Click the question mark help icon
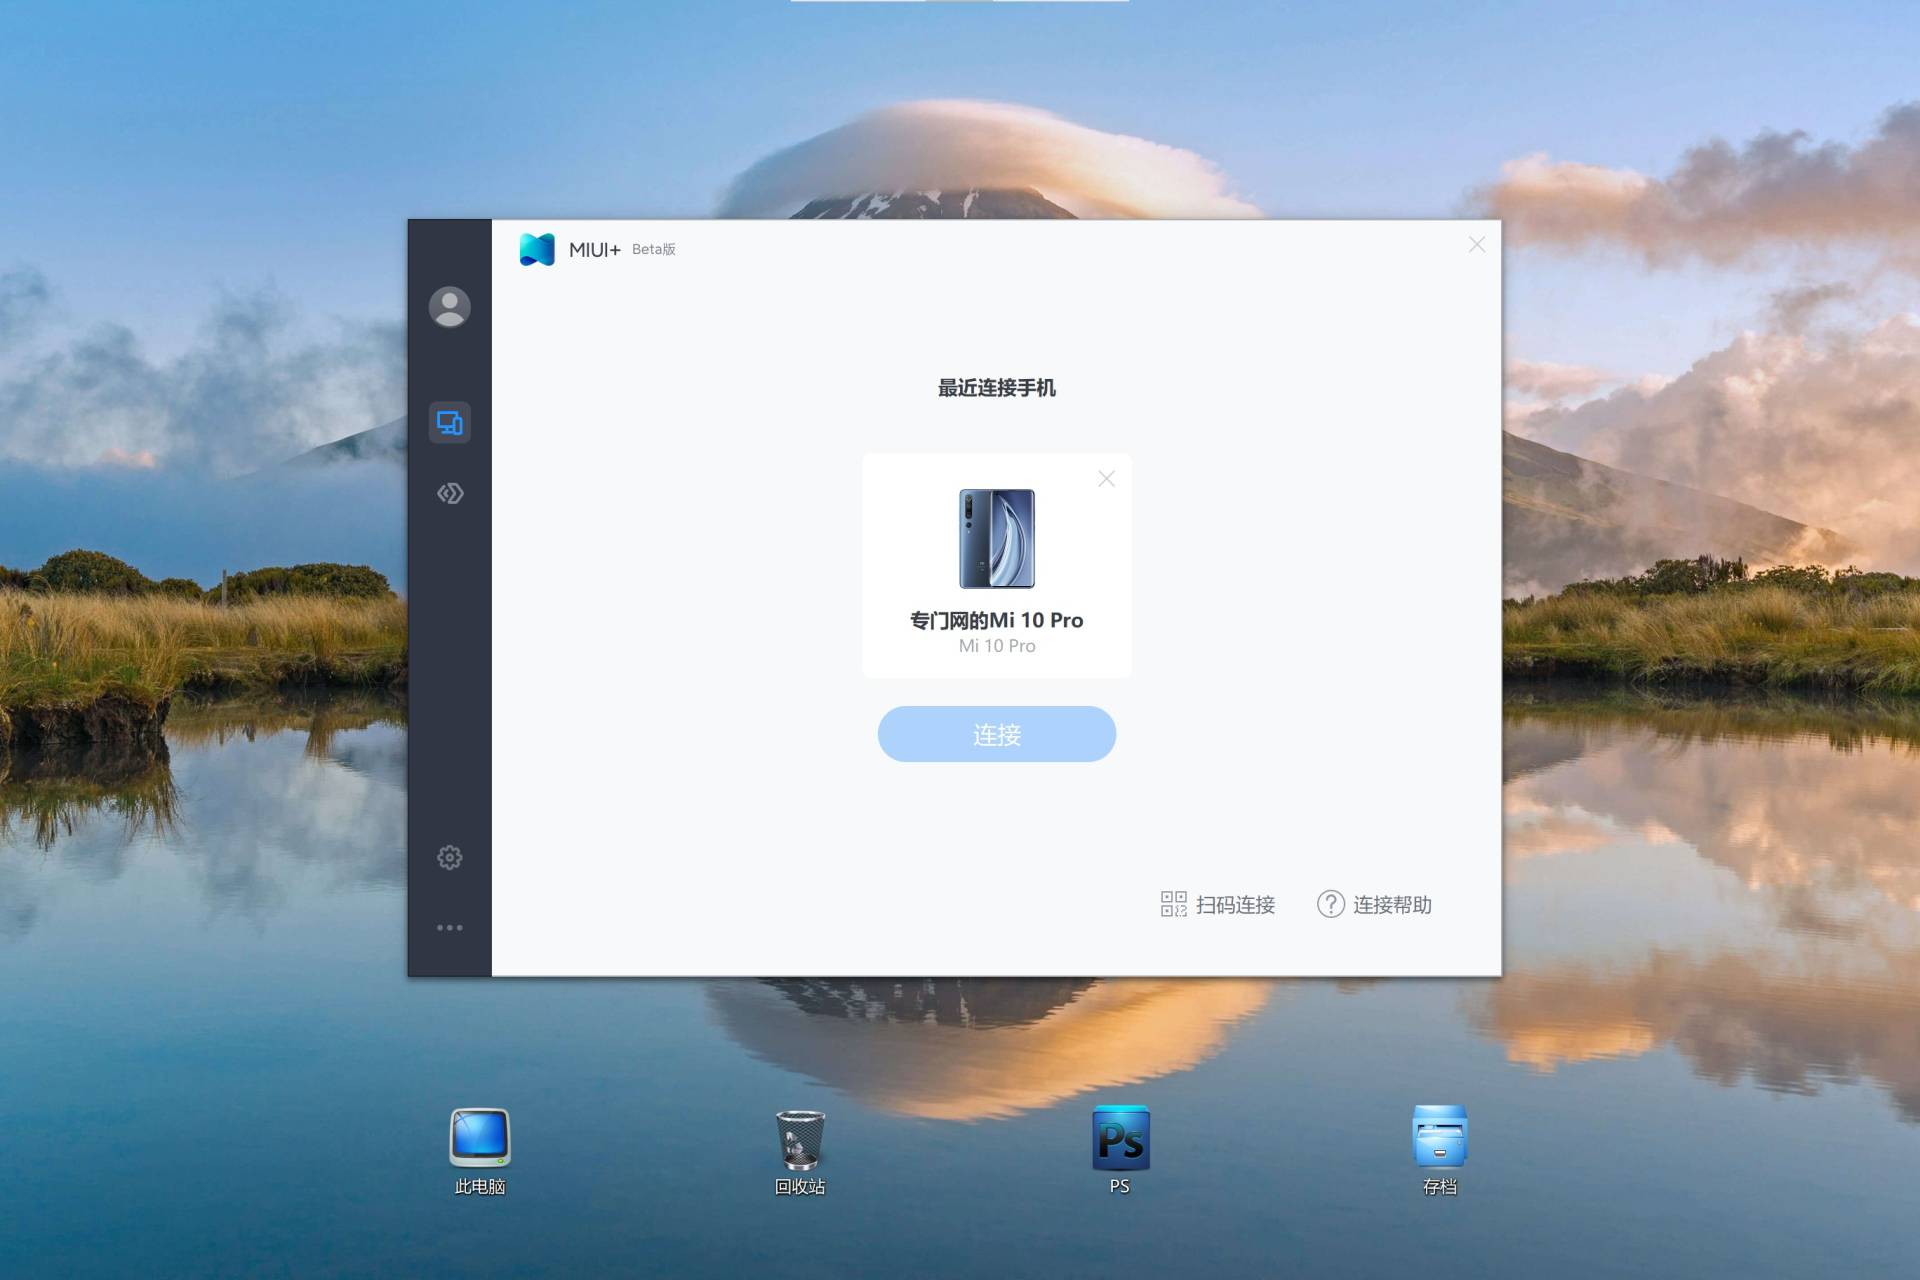This screenshot has height=1280, width=1920. coord(1330,904)
